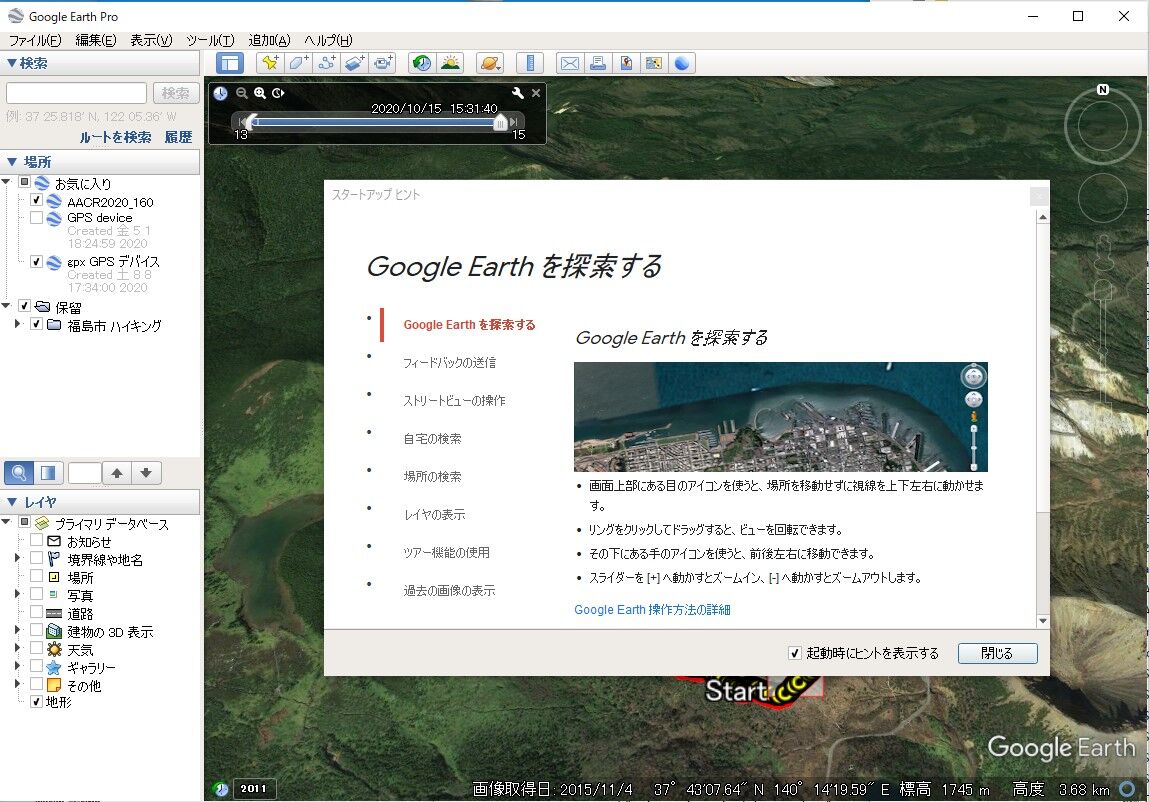Check the GPS device checkbox
This screenshot has height=802, width=1149.
point(36,217)
